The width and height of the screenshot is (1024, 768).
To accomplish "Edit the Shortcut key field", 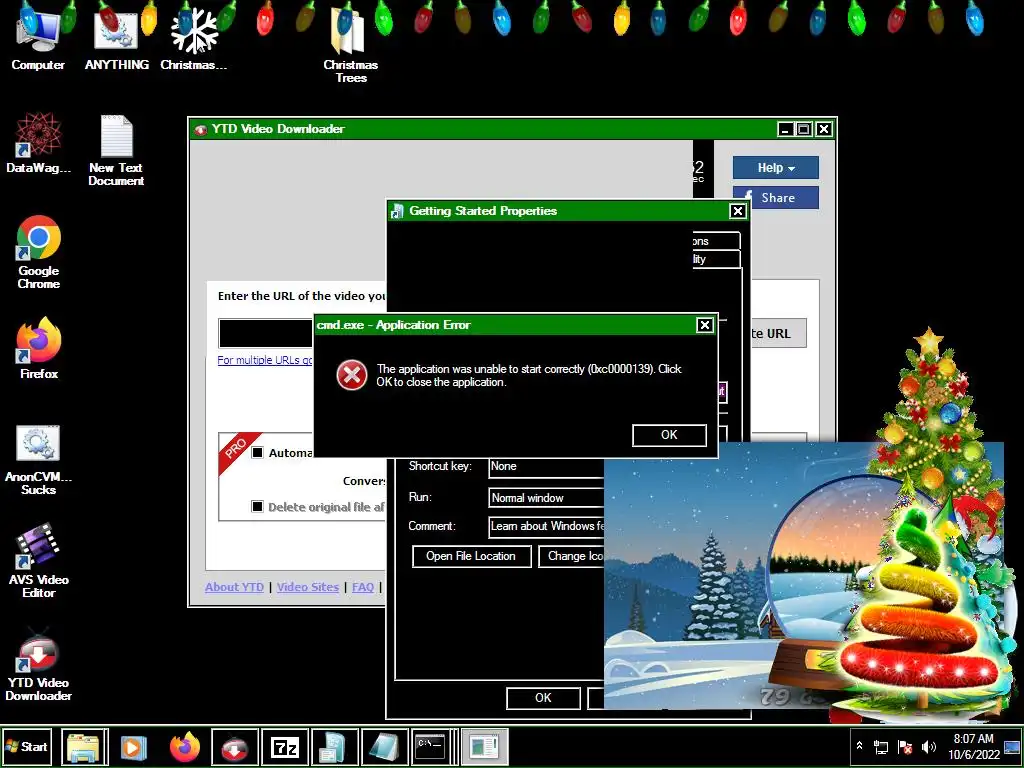I will pos(546,466).
